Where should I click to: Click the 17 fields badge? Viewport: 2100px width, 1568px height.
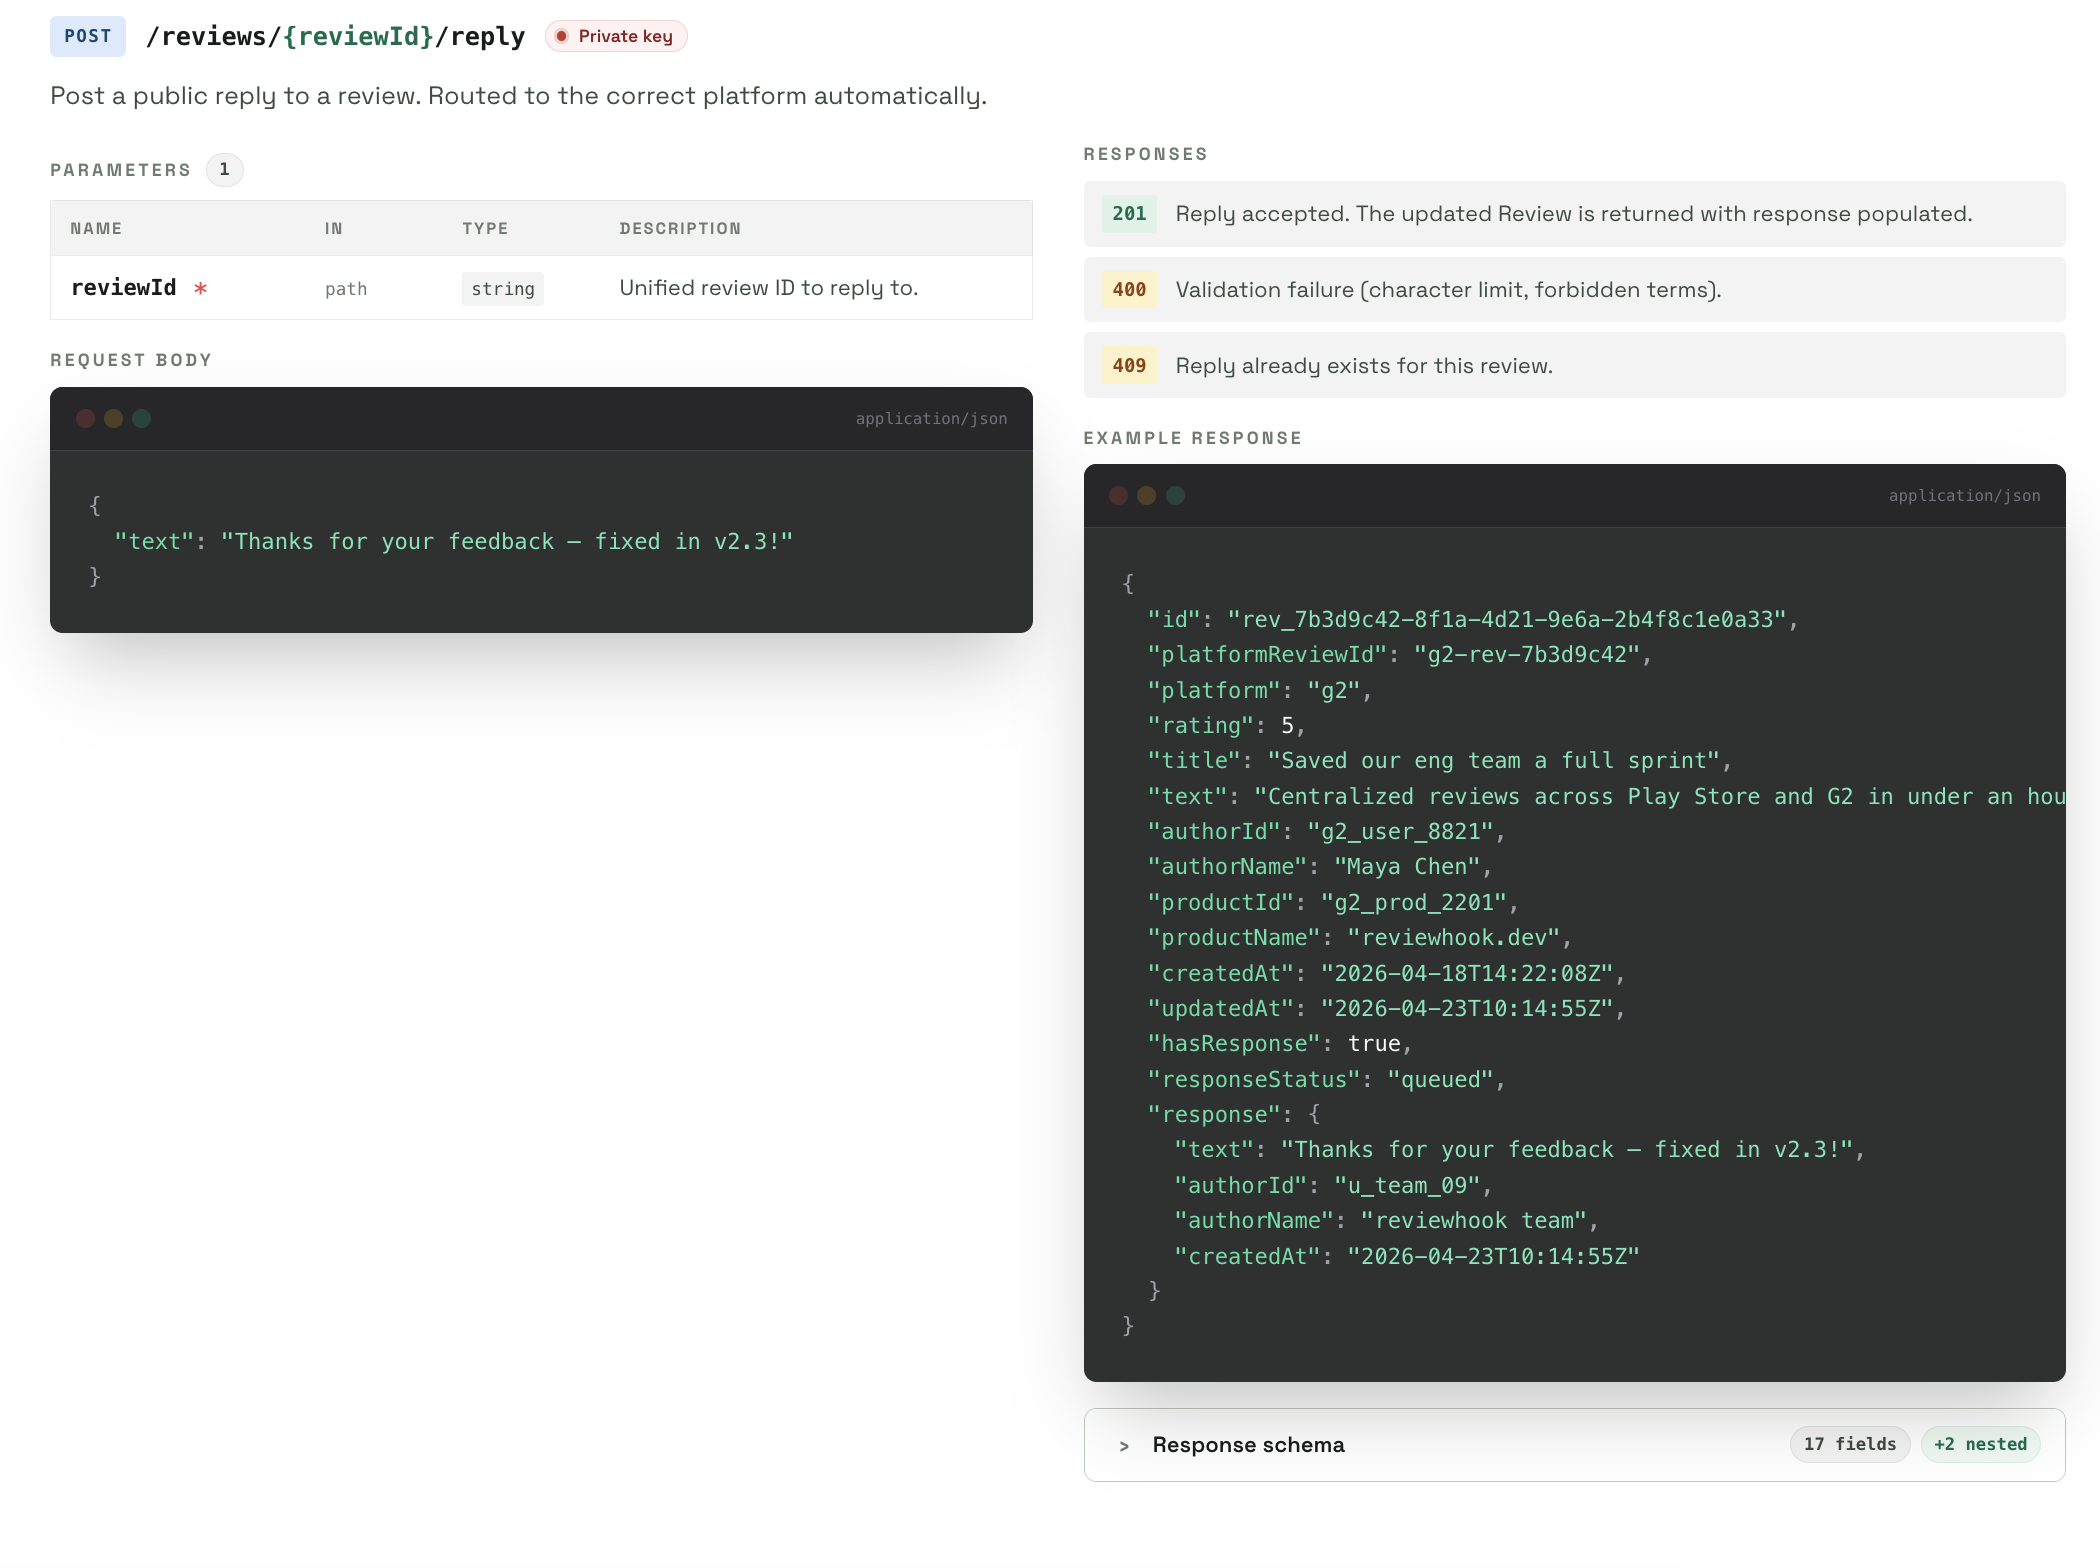pyautogui.click(x=1850, y=1444)
